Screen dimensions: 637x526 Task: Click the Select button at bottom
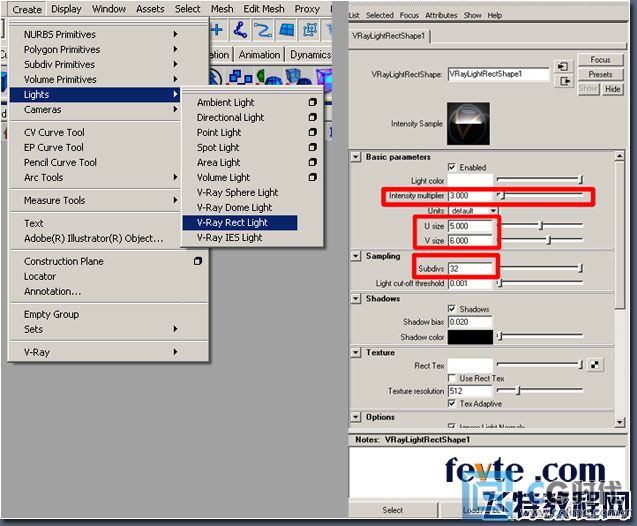(392, 510)
